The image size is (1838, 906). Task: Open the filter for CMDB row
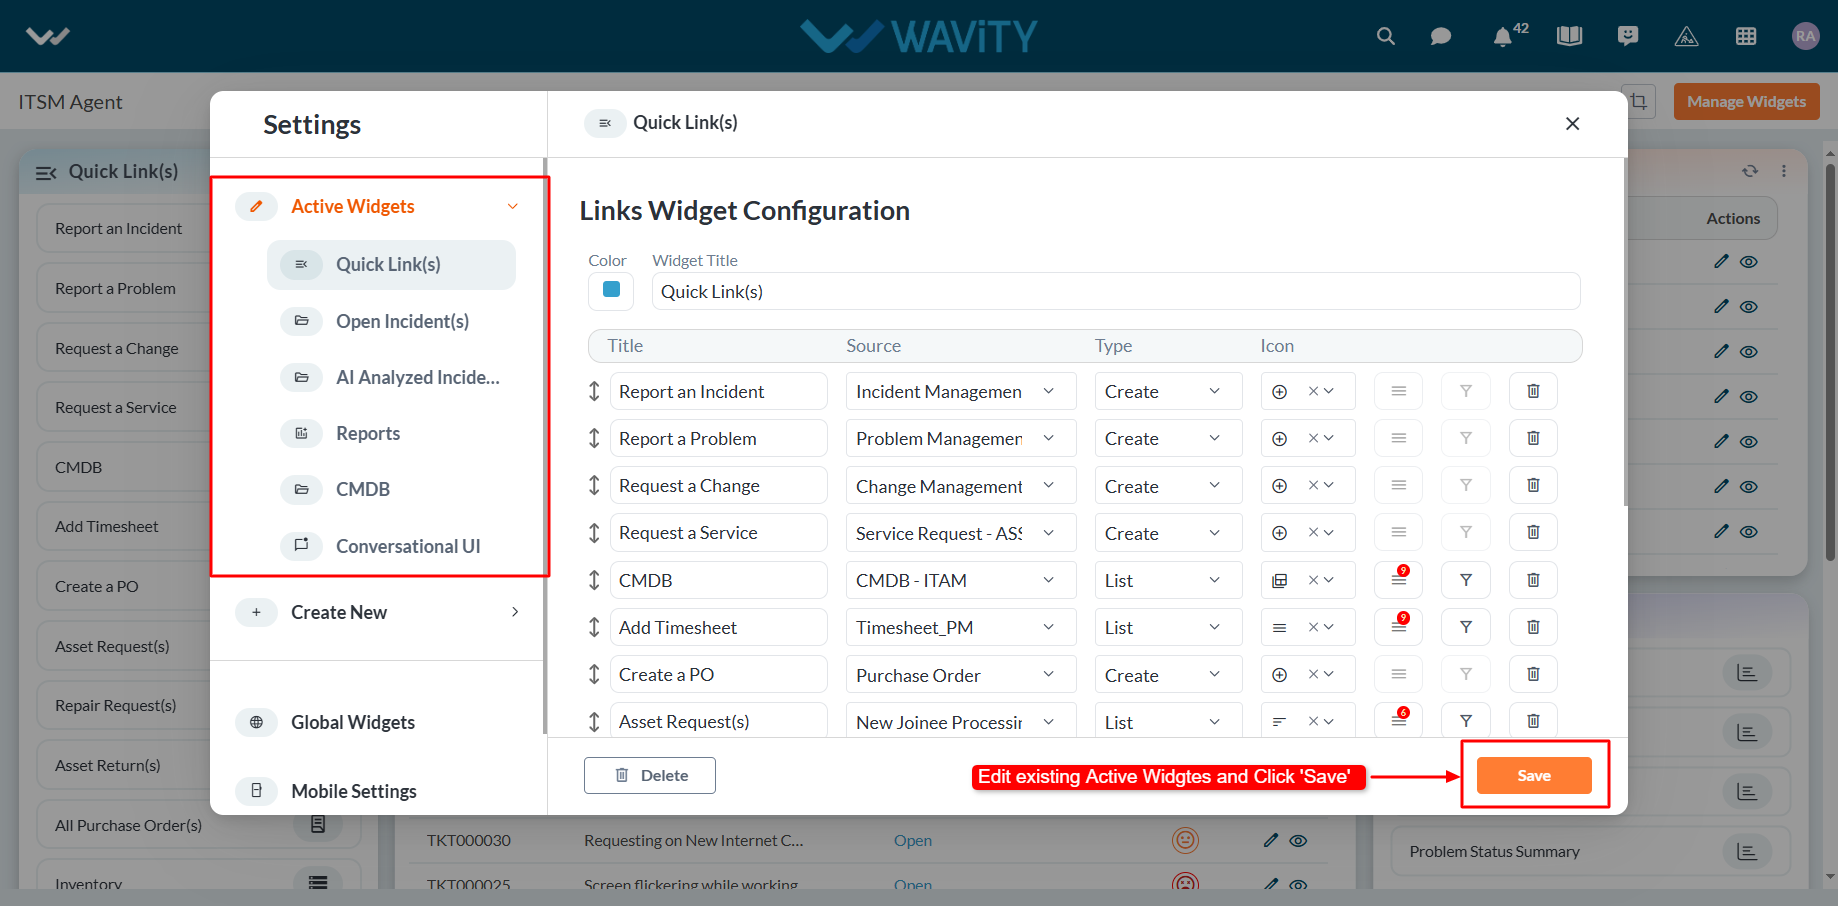pos(1466,580)
